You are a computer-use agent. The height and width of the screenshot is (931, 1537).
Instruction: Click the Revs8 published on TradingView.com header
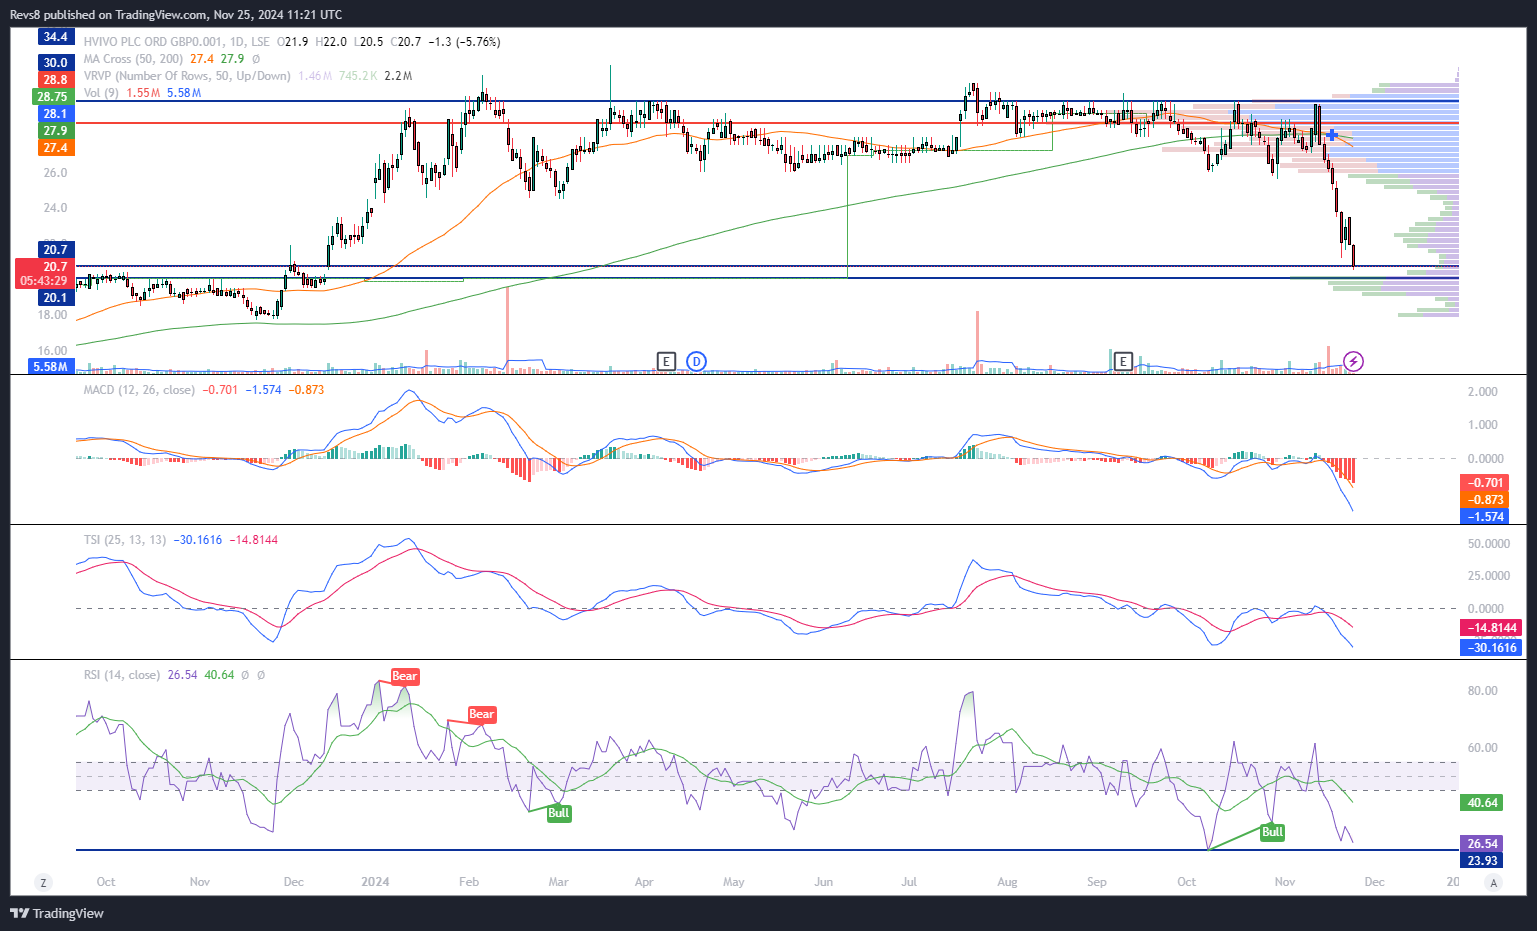click(176, 15)
